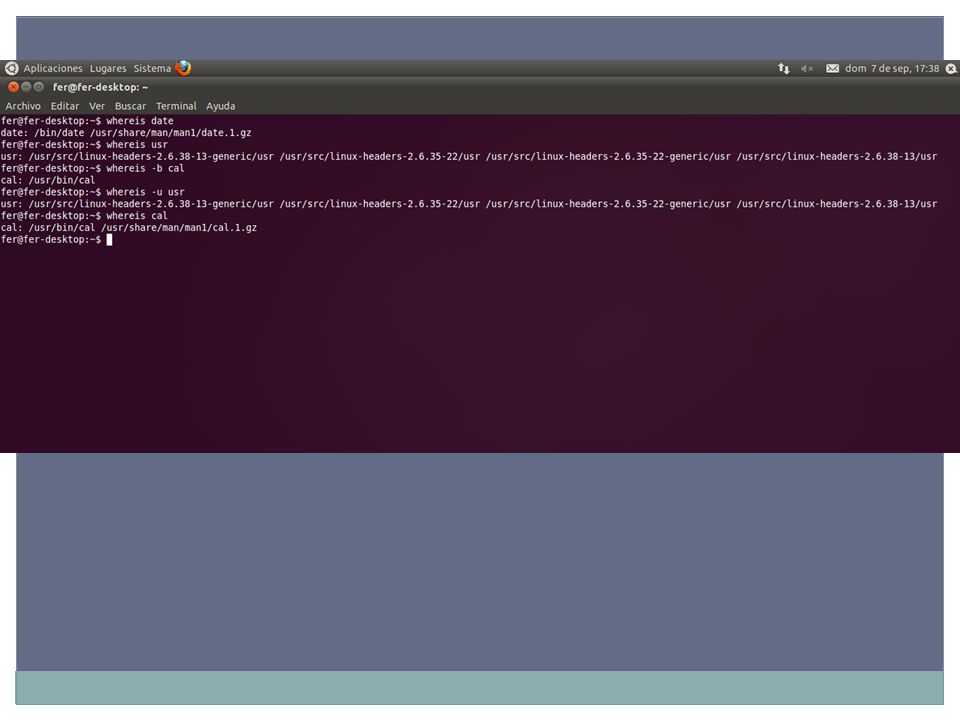Open the Sistema menu
This screenshot has width=960, height=720.
(x=152, y=69)
